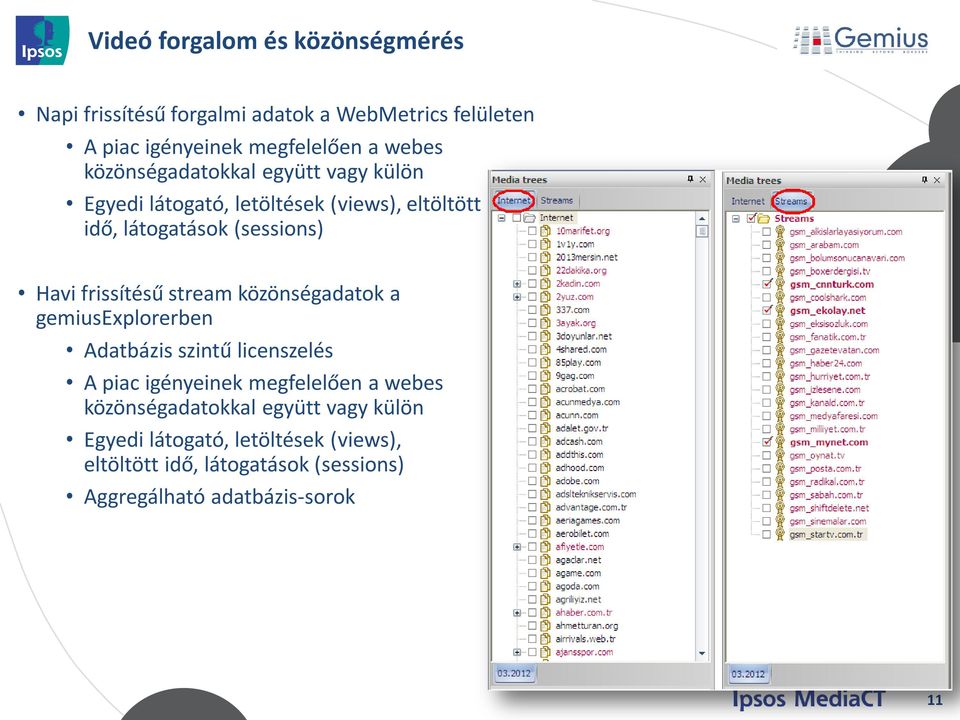Click folder icon of Streams root node

[763, 219]
